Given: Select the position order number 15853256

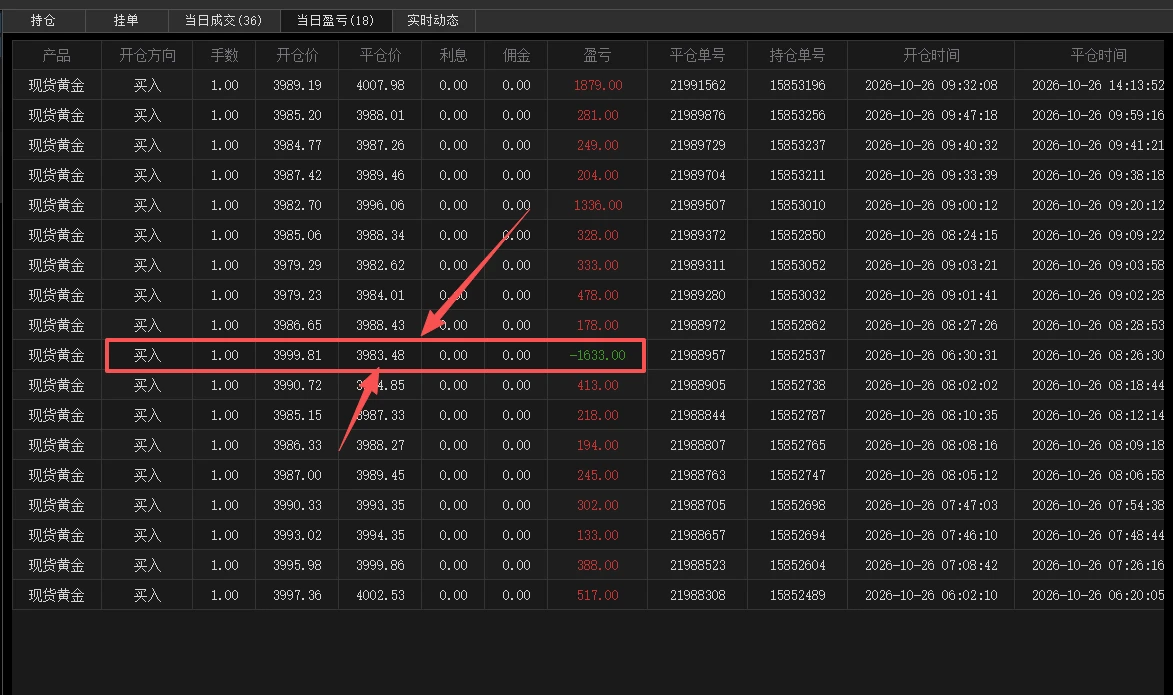Looking at the screenshot, I should click(x=797, y=115).
